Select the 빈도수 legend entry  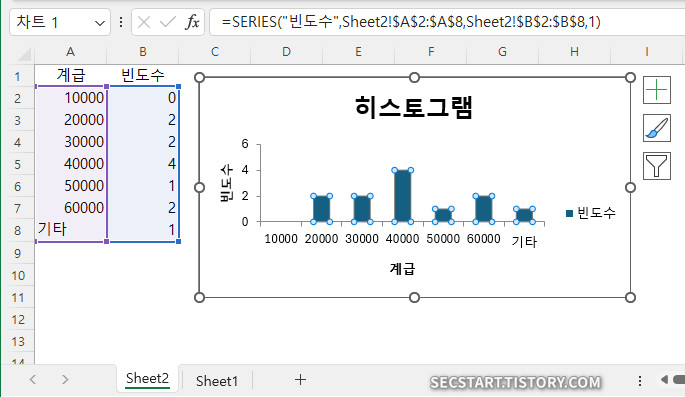(591, 213)
